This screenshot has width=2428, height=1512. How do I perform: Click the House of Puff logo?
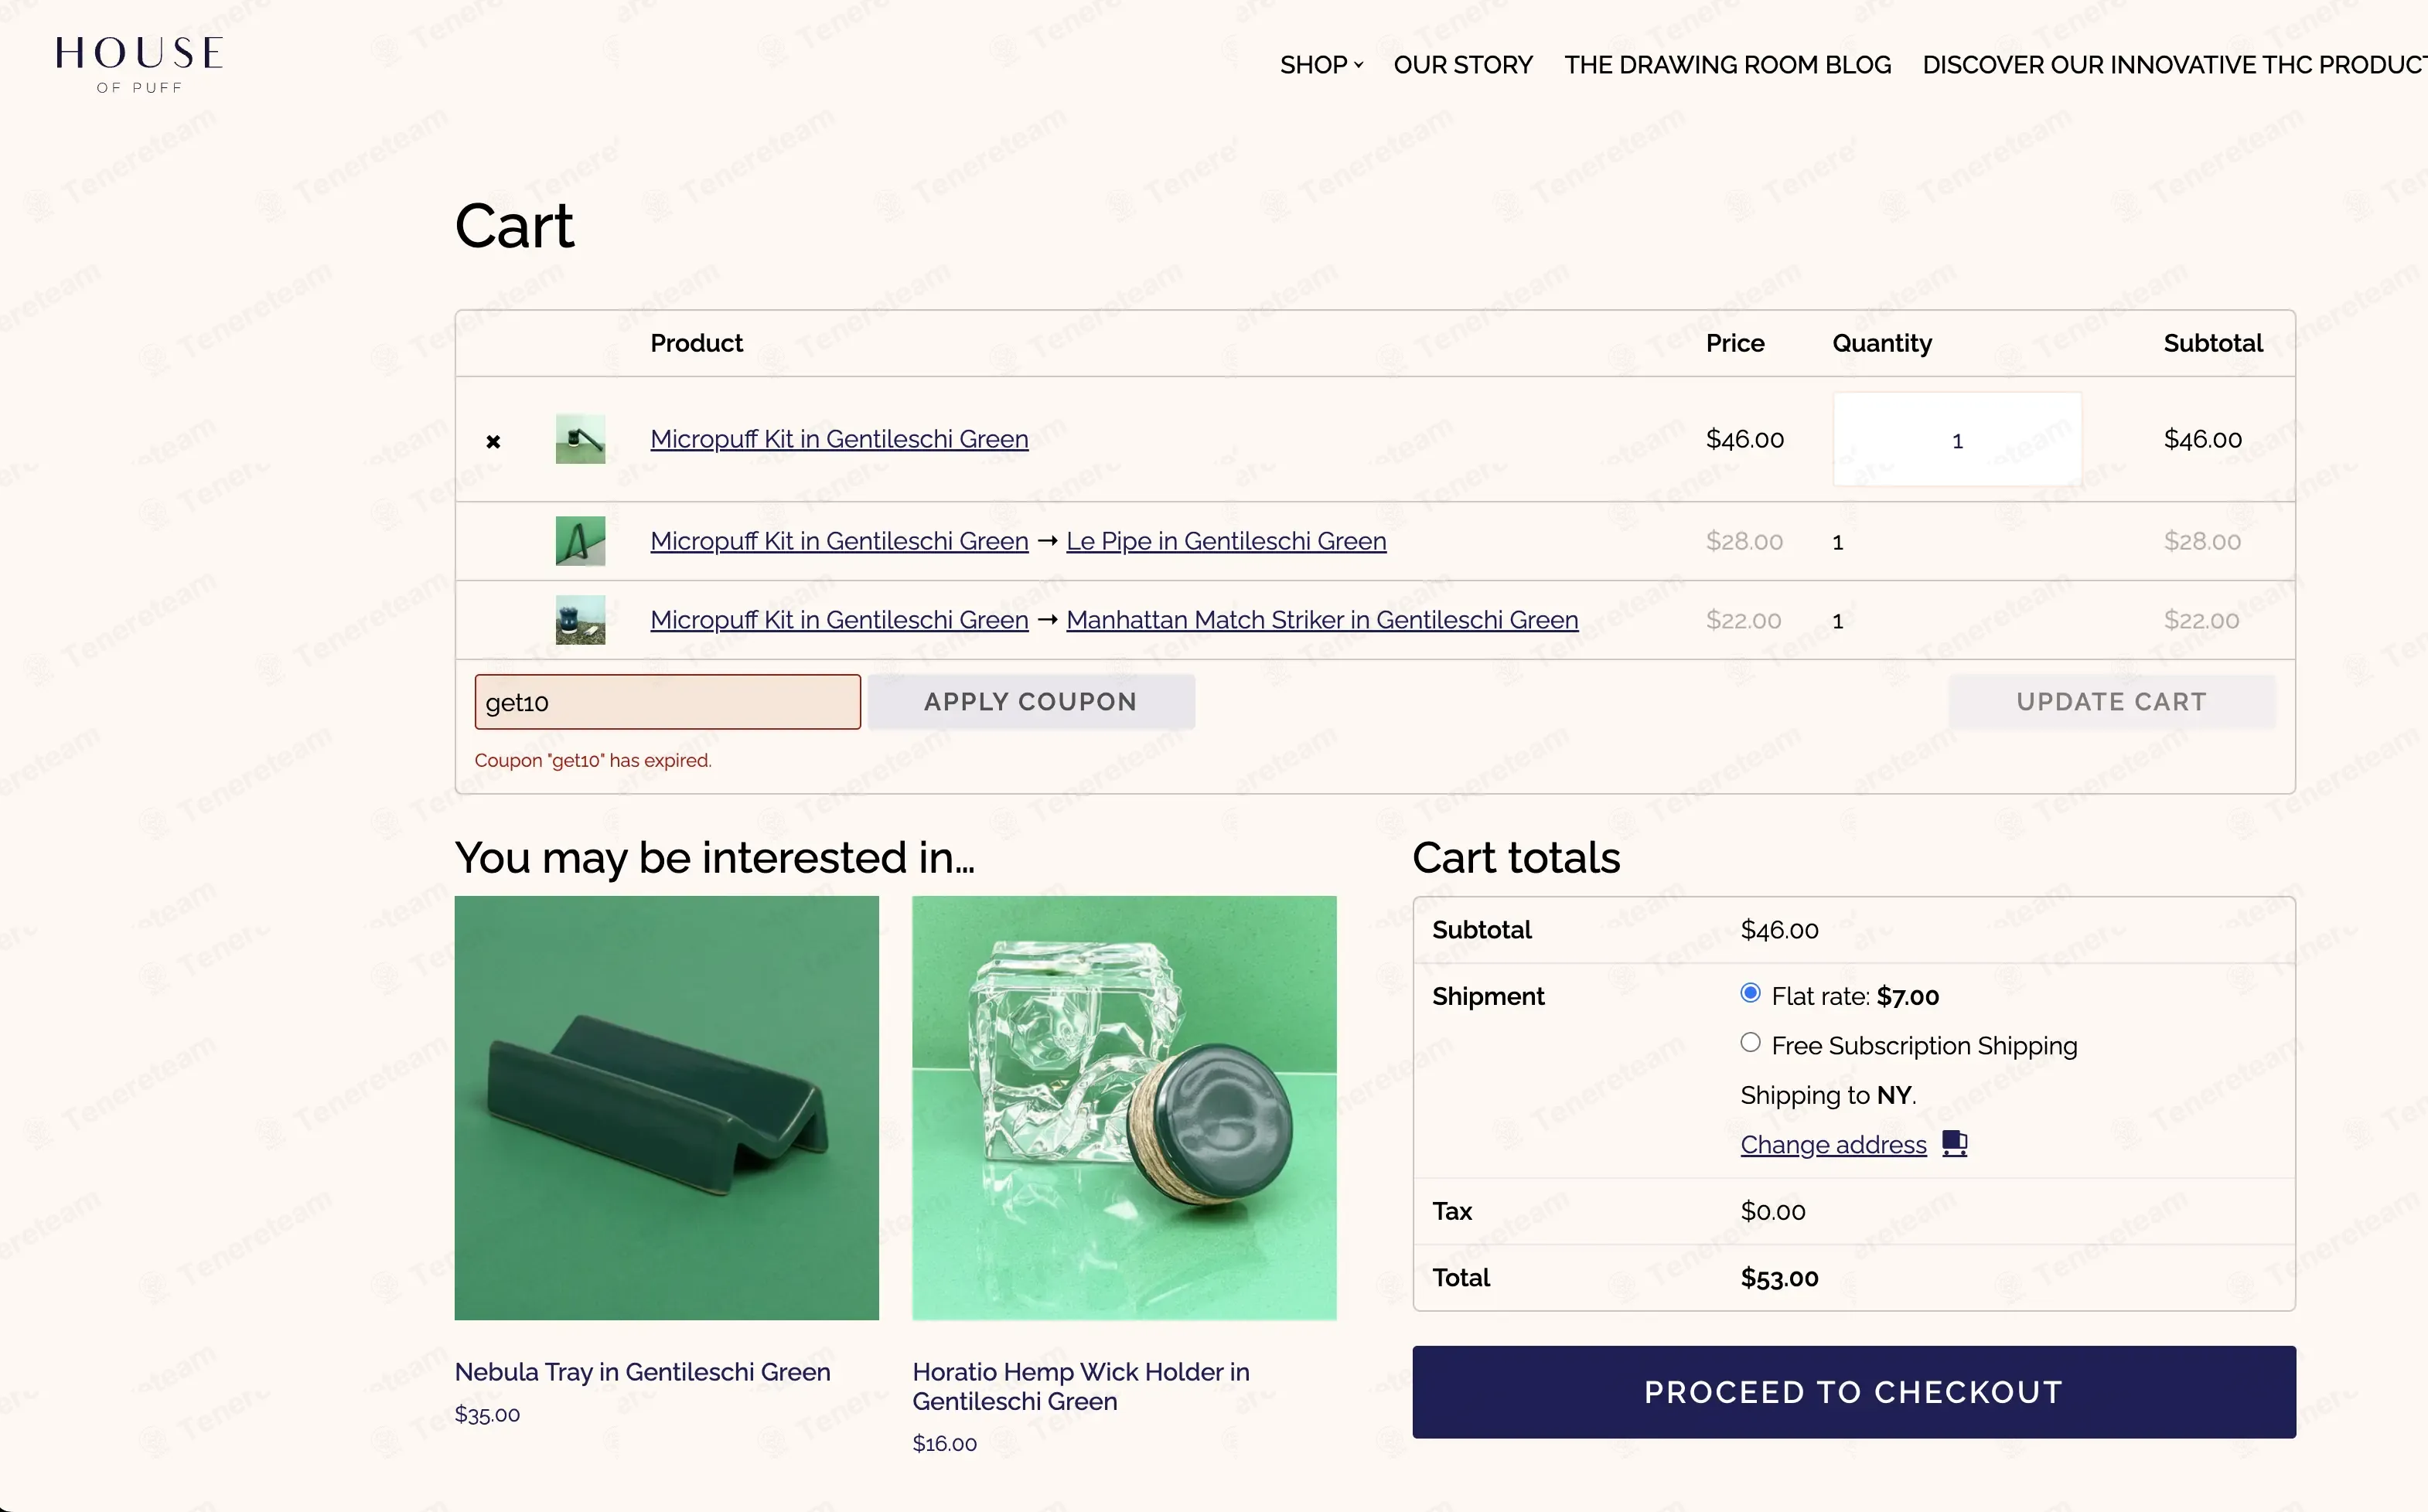(x=139, y=65)
